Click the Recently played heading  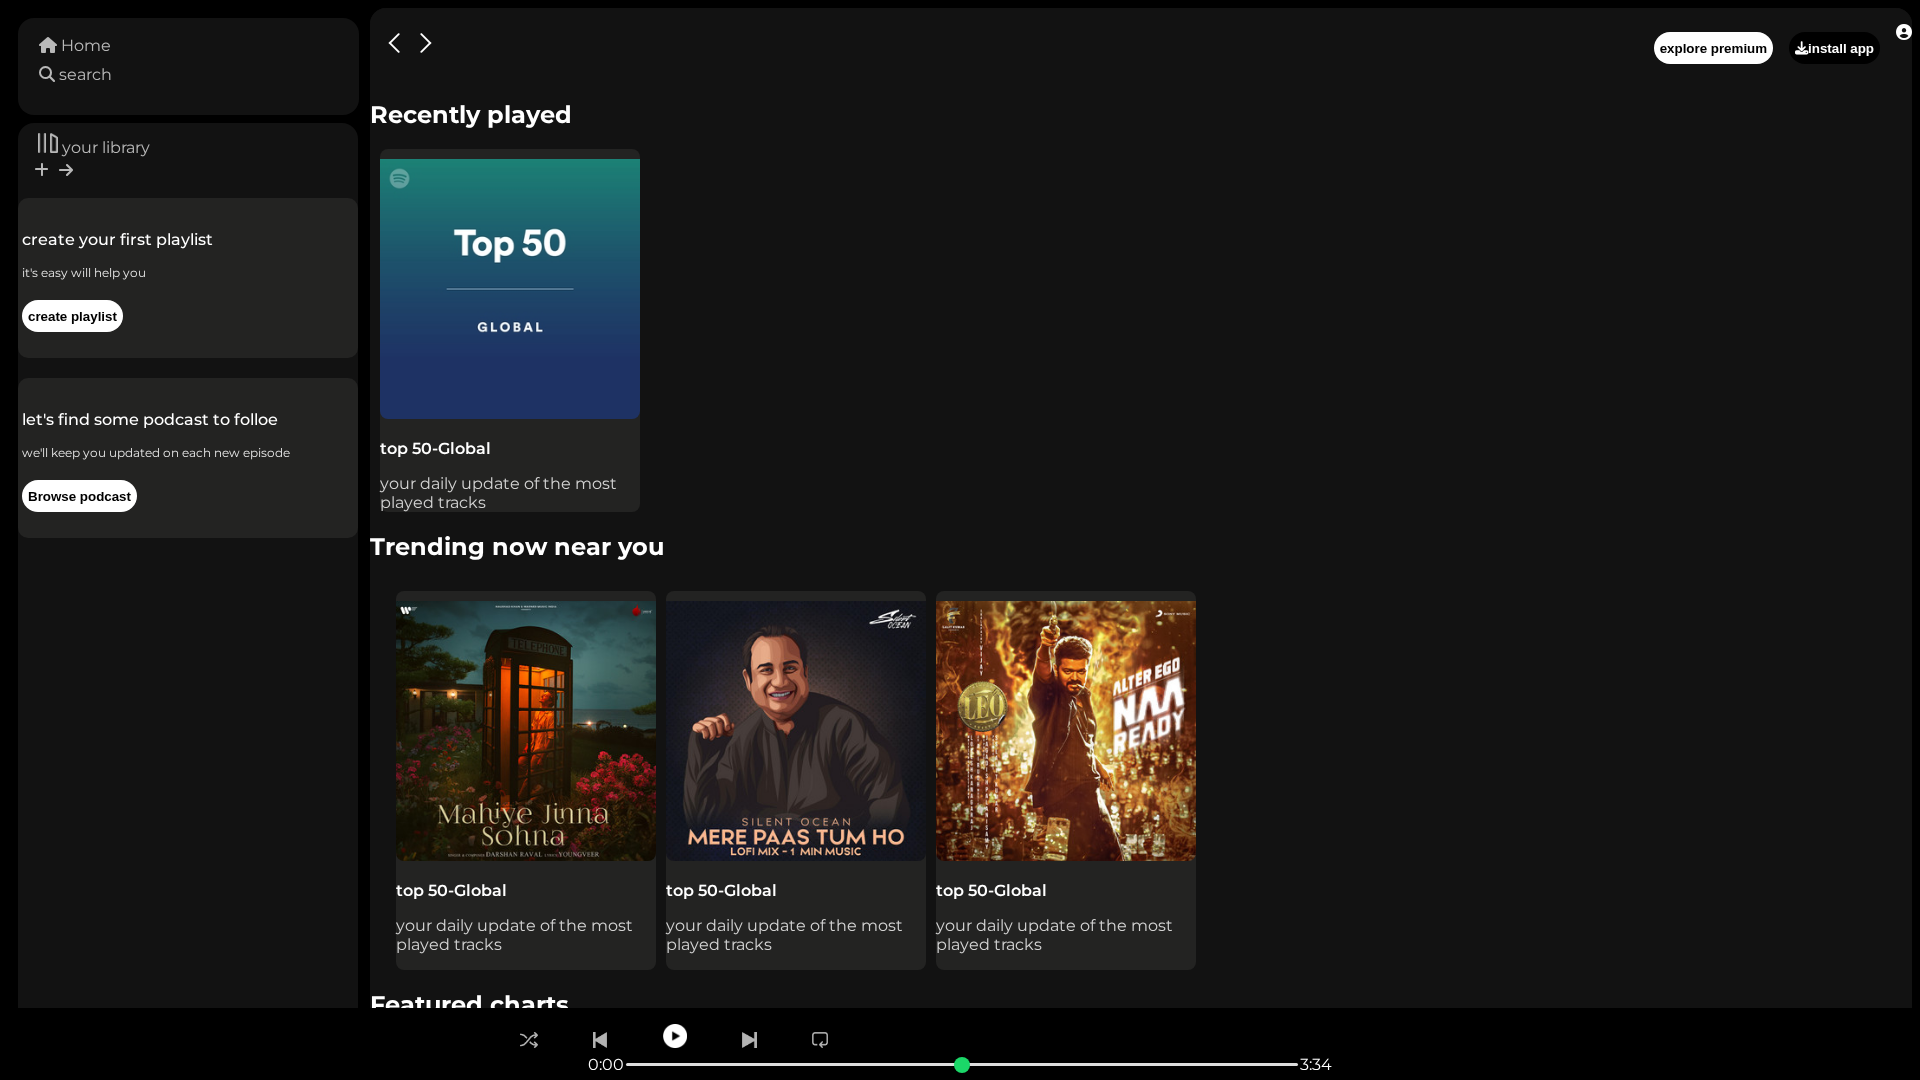471,115
